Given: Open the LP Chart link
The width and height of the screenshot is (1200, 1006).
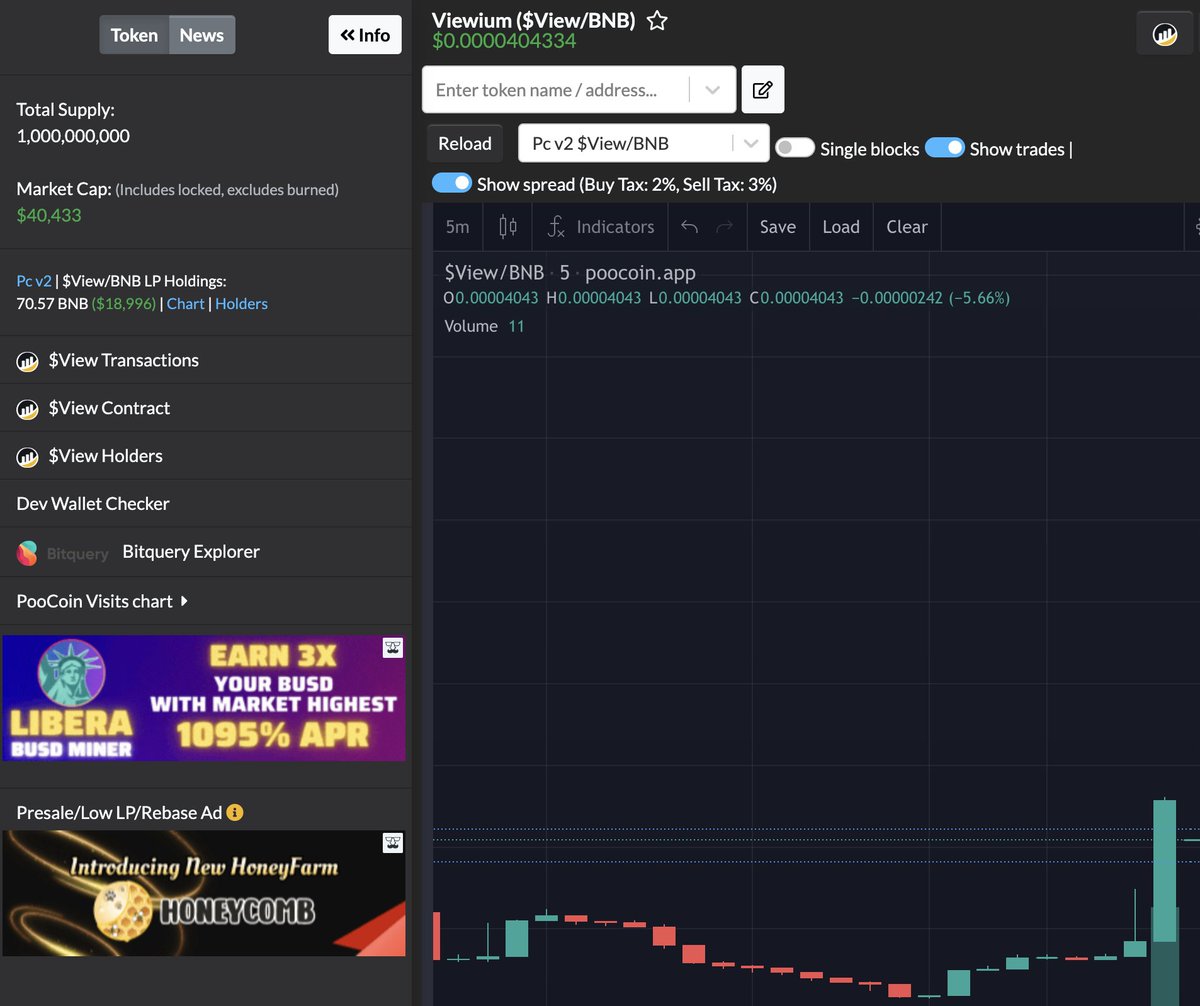Looking at the screenshot, I should [185, 303].
